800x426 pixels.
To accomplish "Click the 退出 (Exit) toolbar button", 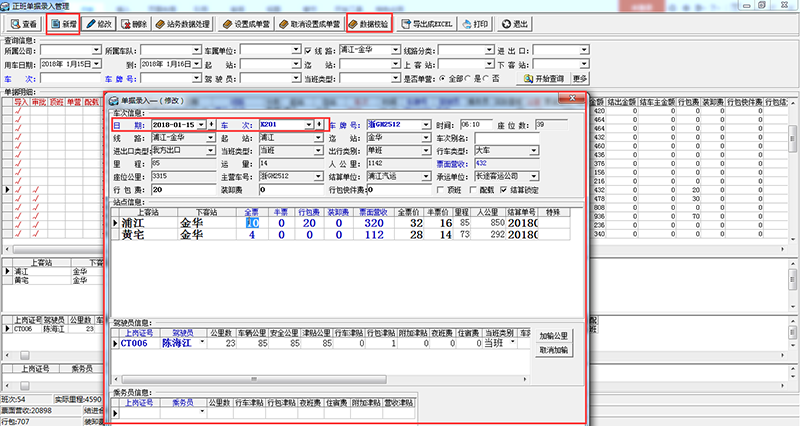I will pyautogui.click(x=514, y=24).
